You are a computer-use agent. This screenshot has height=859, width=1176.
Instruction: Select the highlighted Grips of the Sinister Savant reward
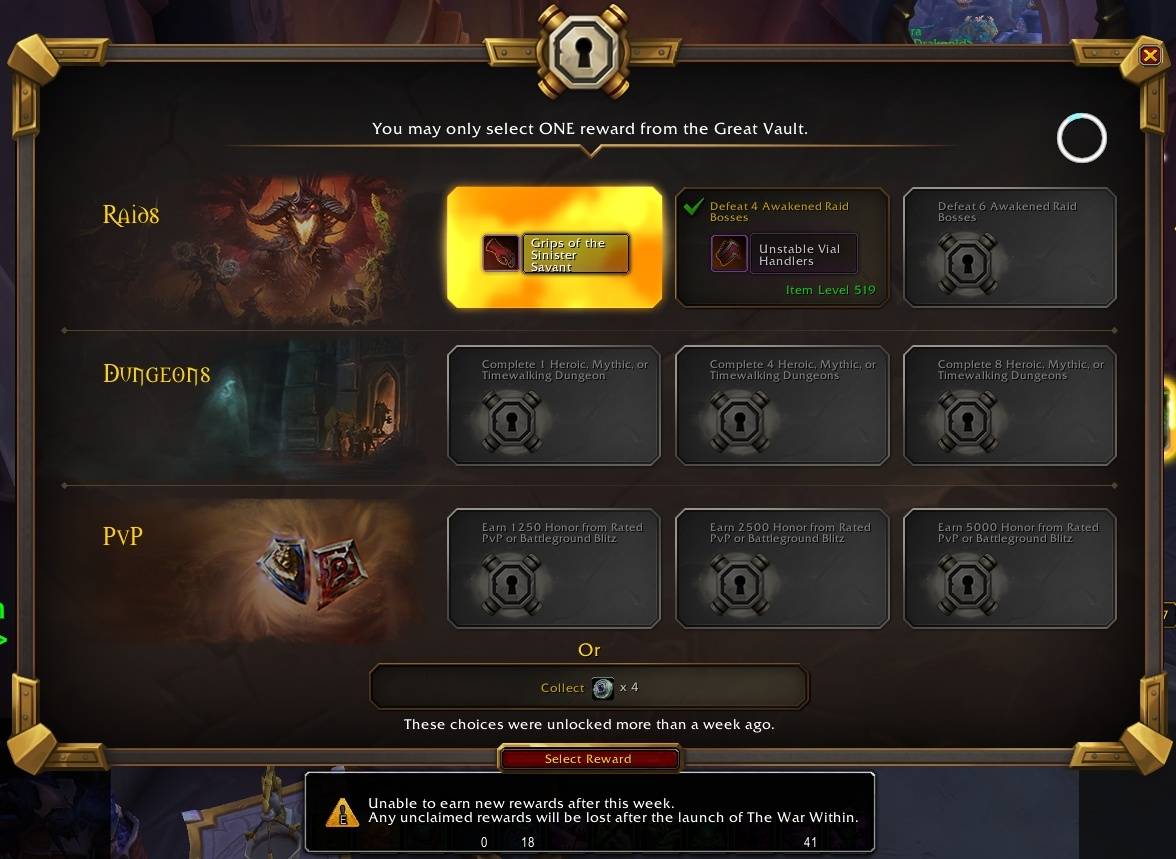pyautogui.click(x=554, y=248)
